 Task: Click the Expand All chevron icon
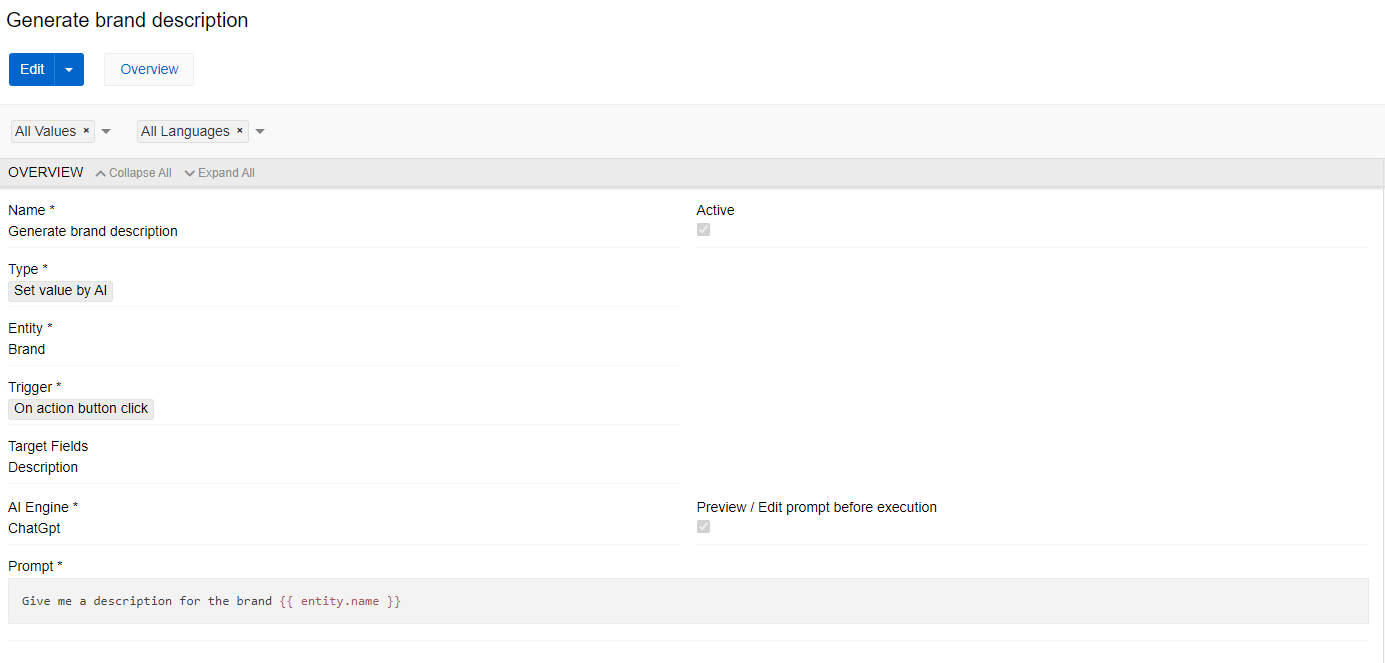point(190,173)
